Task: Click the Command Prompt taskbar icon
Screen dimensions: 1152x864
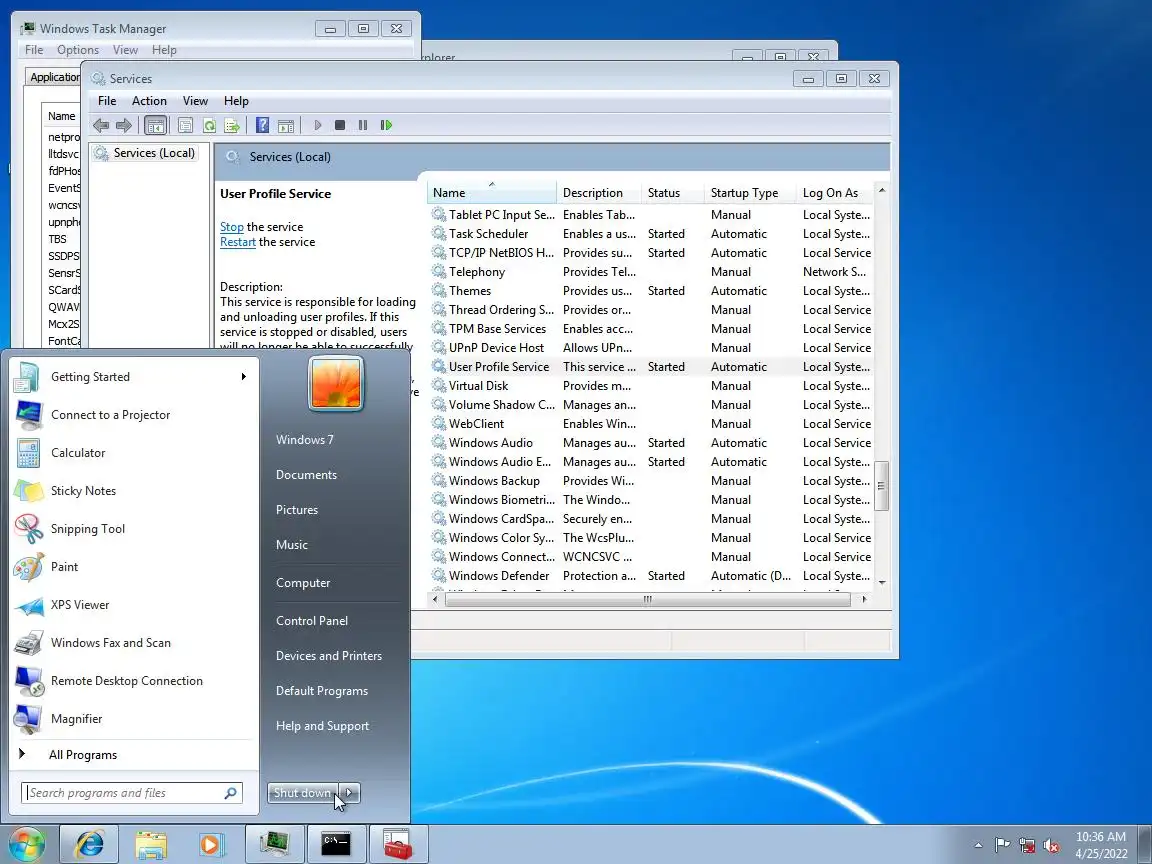Action: (336, 844)
